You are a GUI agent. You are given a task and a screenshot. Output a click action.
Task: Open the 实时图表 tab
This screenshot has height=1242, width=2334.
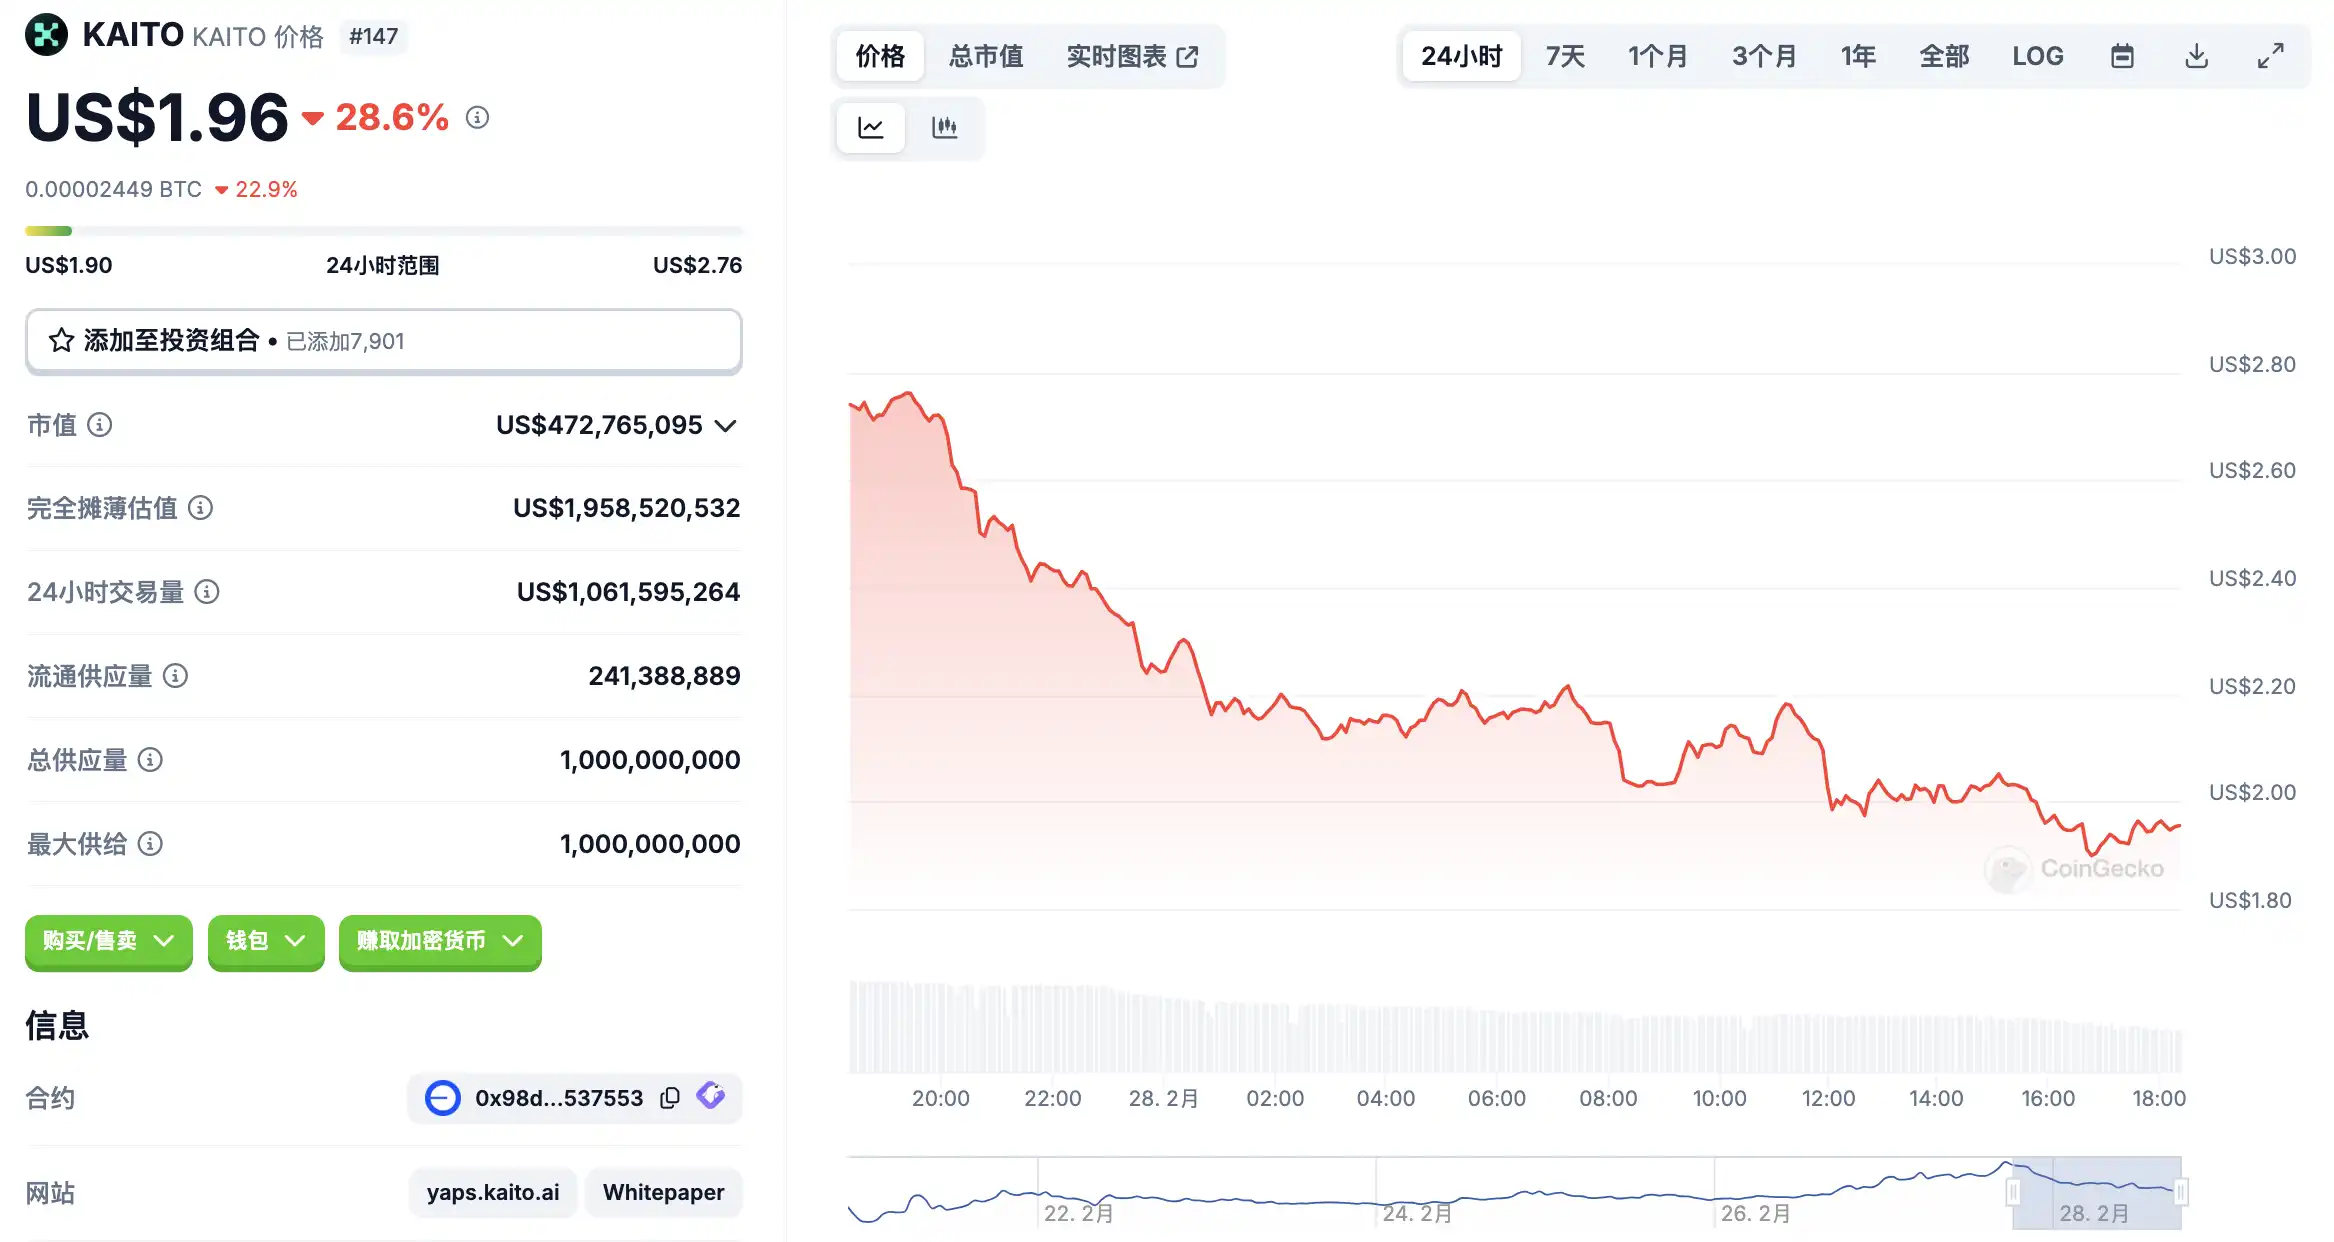[1131, 56]
